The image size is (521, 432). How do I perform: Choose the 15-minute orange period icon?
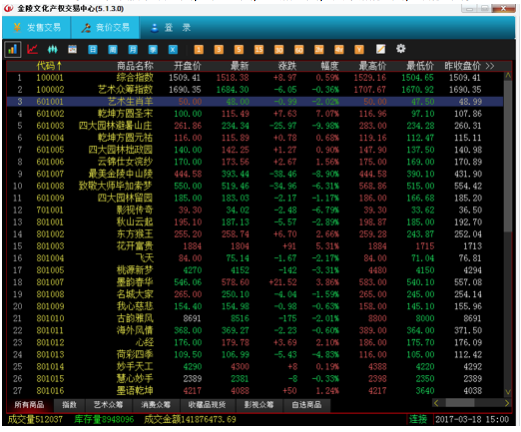(259, 49)
